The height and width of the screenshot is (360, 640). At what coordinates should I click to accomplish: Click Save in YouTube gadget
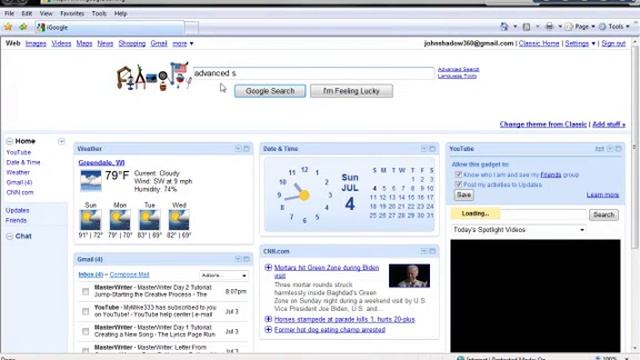click(464, 195)
